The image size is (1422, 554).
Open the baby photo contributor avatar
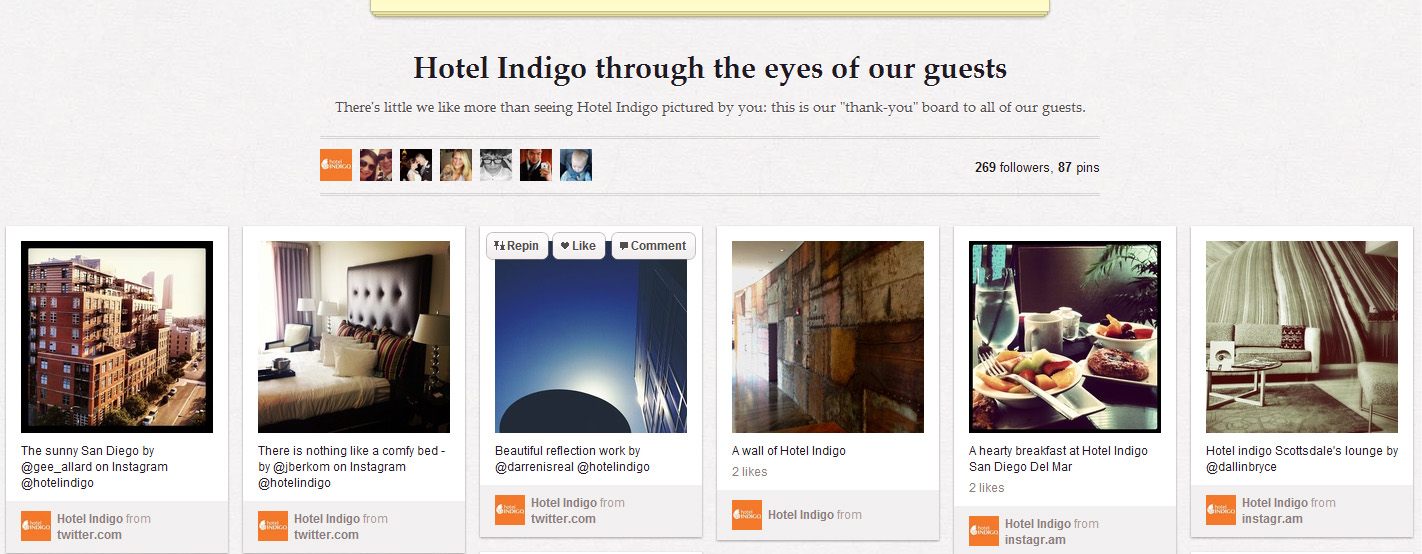pyautogui.click(x=576, y=165)
